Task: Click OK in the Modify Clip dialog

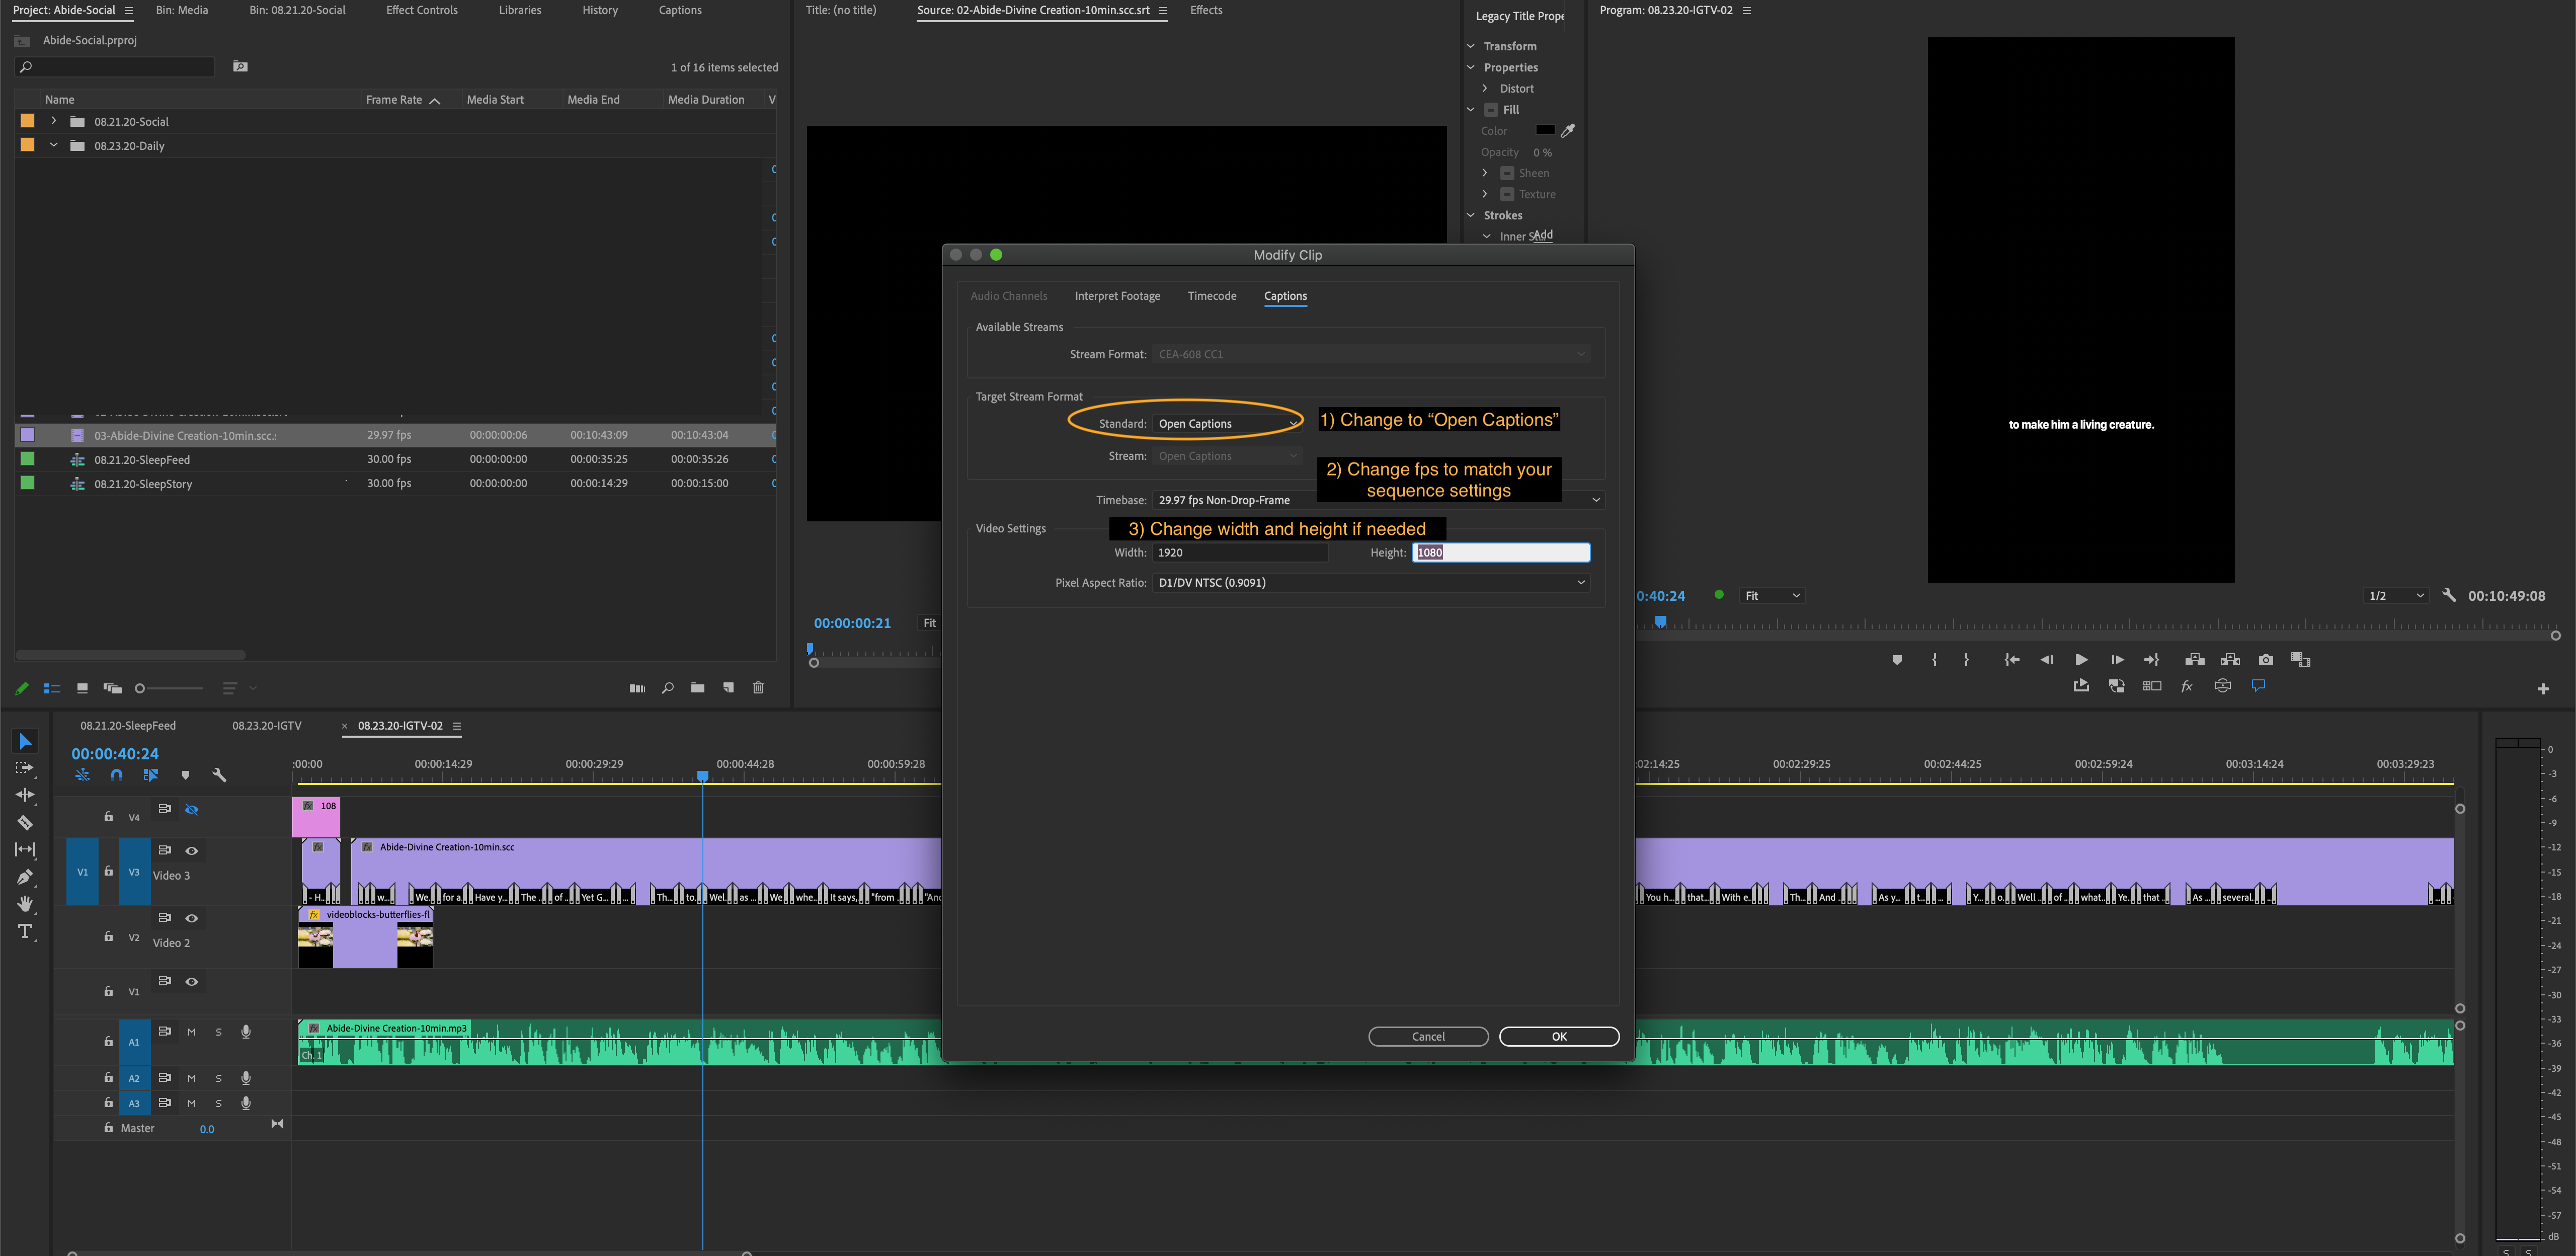Action: (x=1558, y=1036)
